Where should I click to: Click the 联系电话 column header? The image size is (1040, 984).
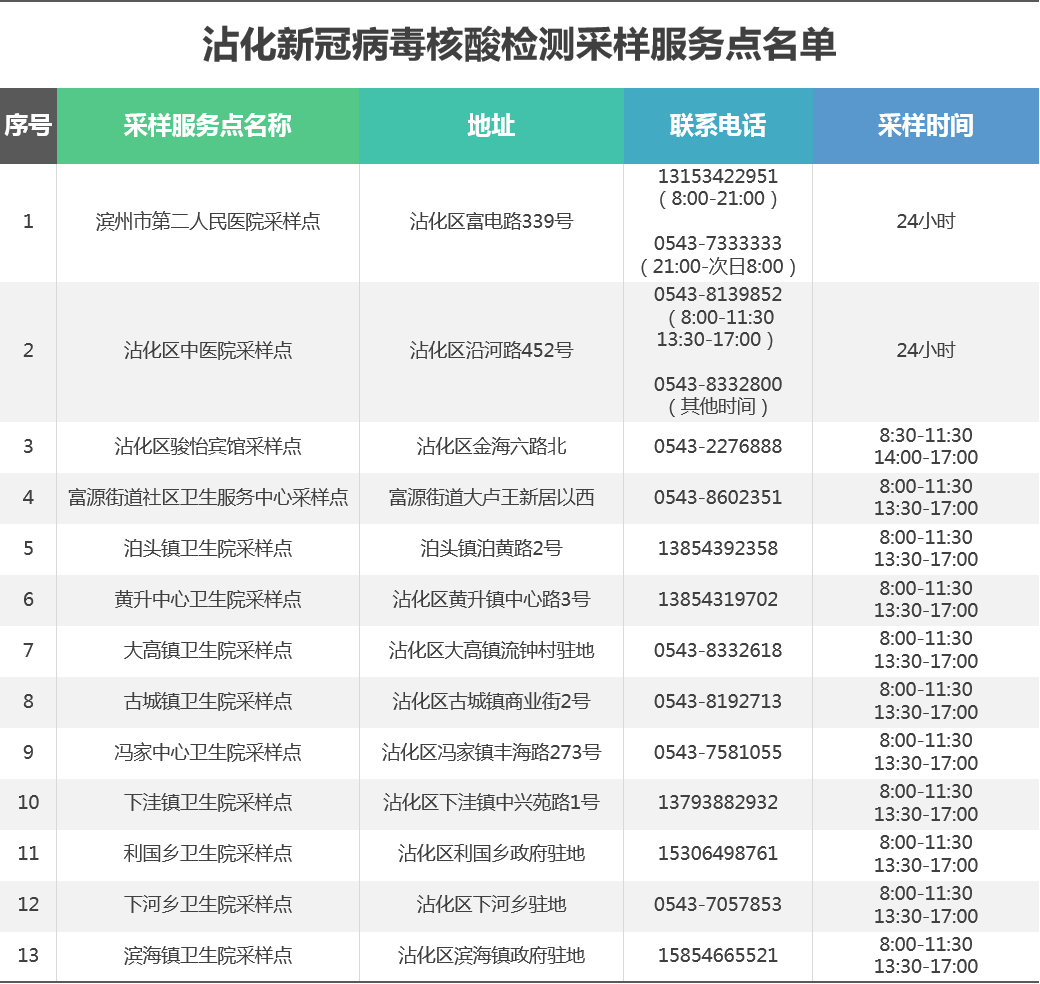717,126
